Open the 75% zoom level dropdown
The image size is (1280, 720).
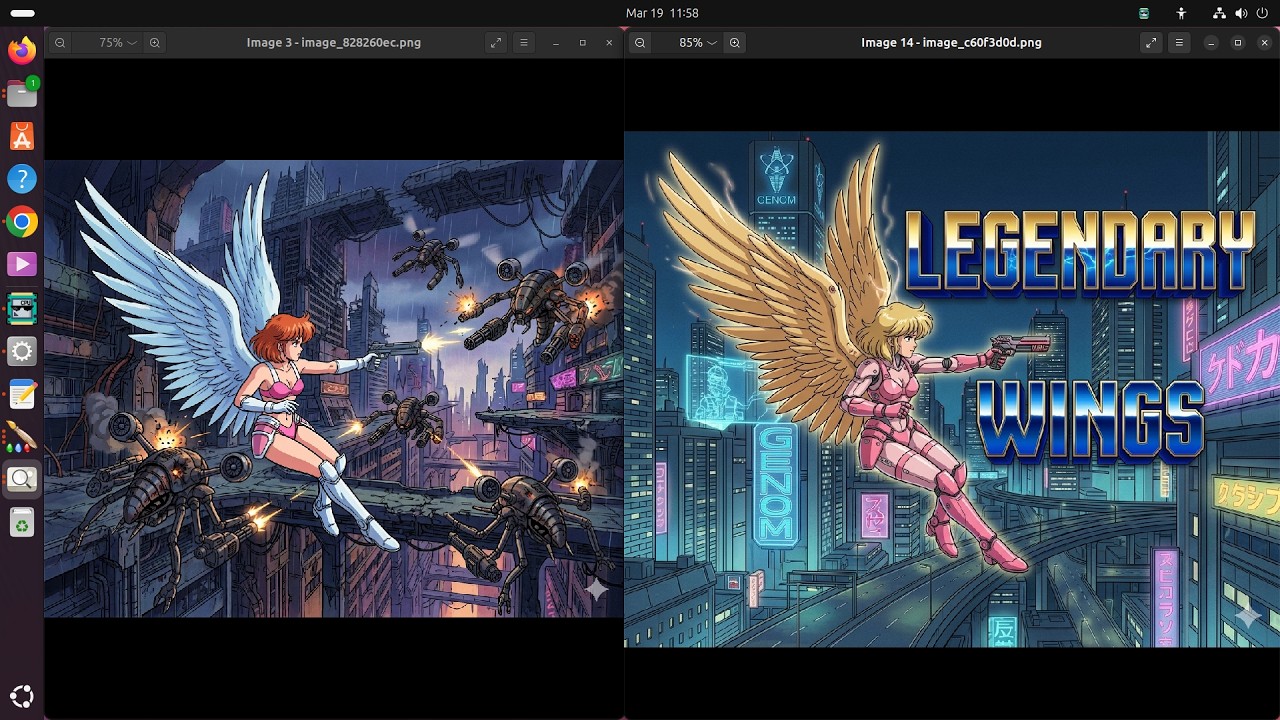(x=117, y=43)
